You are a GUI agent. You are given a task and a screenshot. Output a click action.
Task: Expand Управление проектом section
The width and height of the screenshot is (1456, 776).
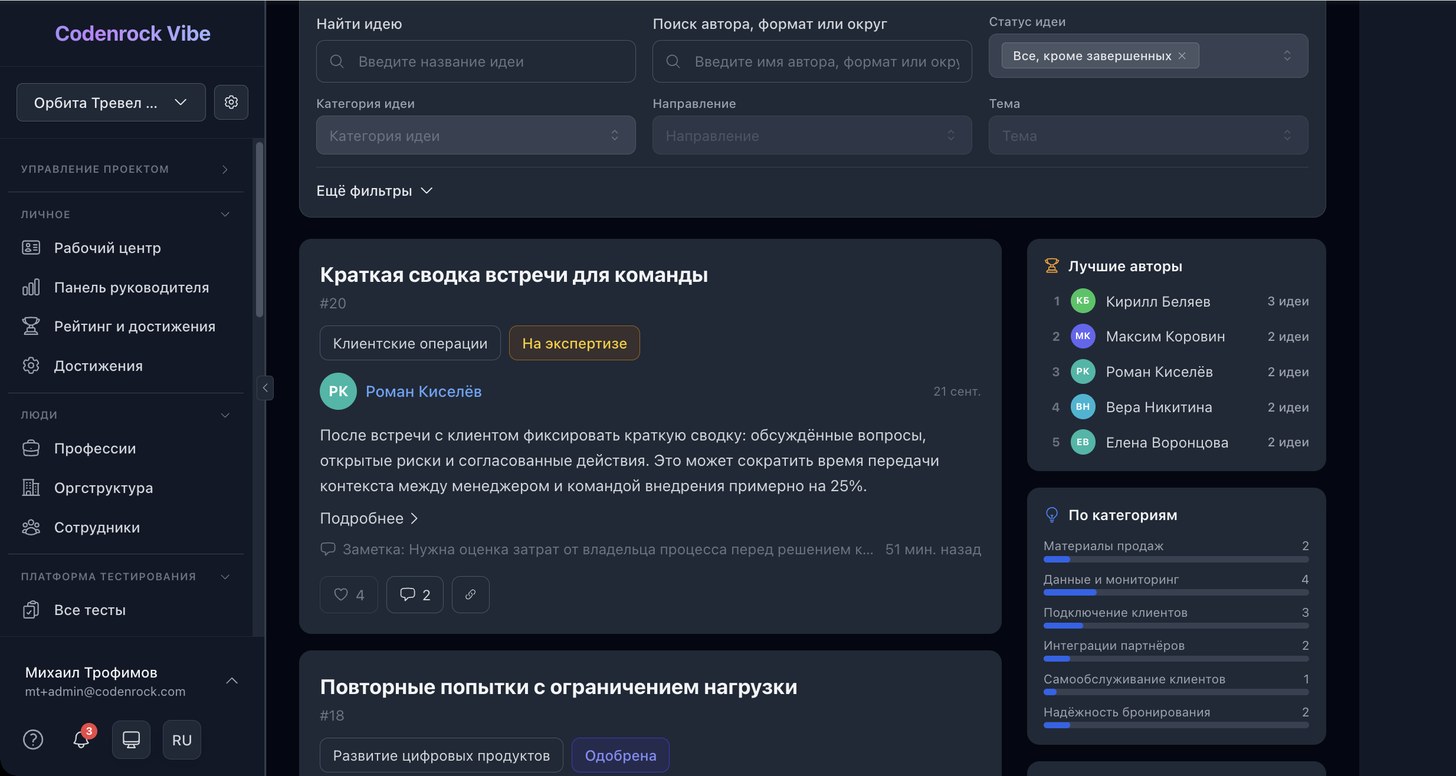pos(126,169)
